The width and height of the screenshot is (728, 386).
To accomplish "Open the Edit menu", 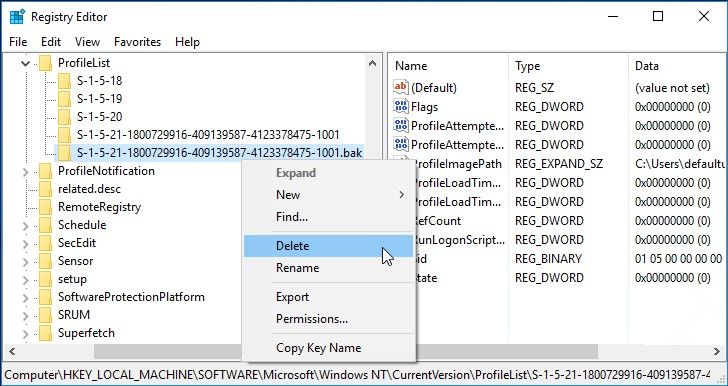I will (51, 42).
